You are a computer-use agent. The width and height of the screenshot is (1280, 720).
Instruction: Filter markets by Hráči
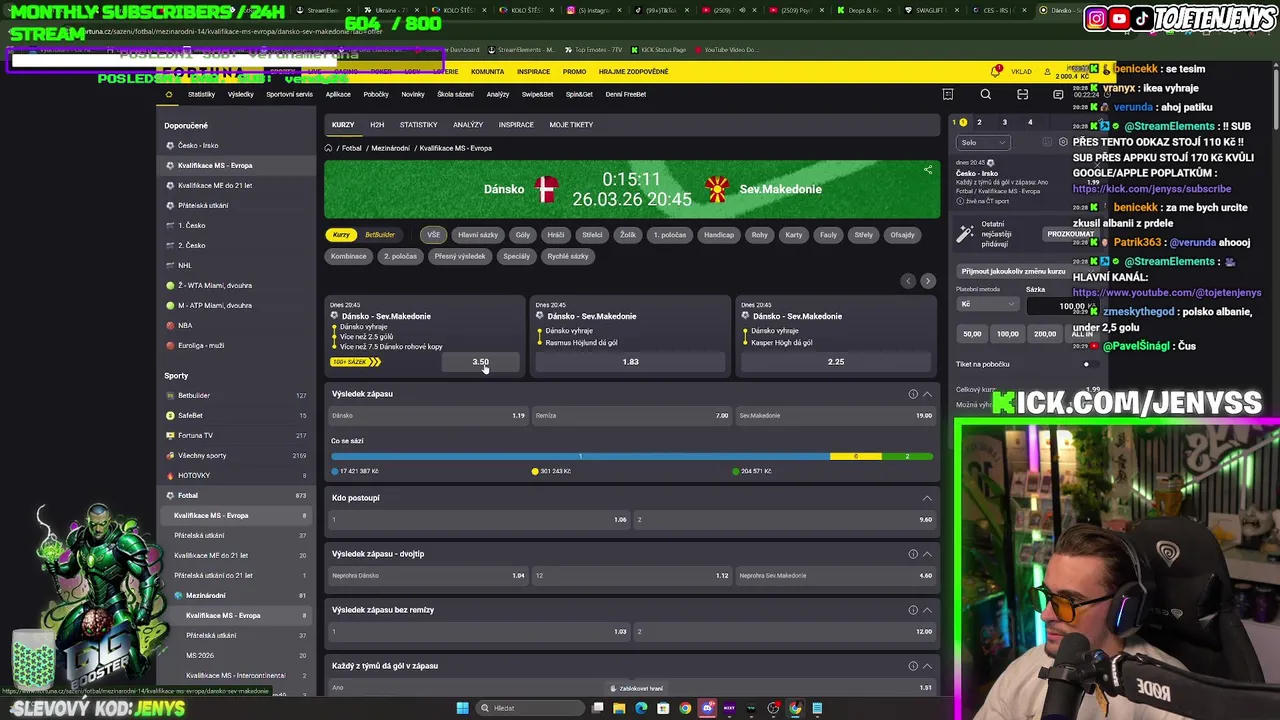click(556, 235)
